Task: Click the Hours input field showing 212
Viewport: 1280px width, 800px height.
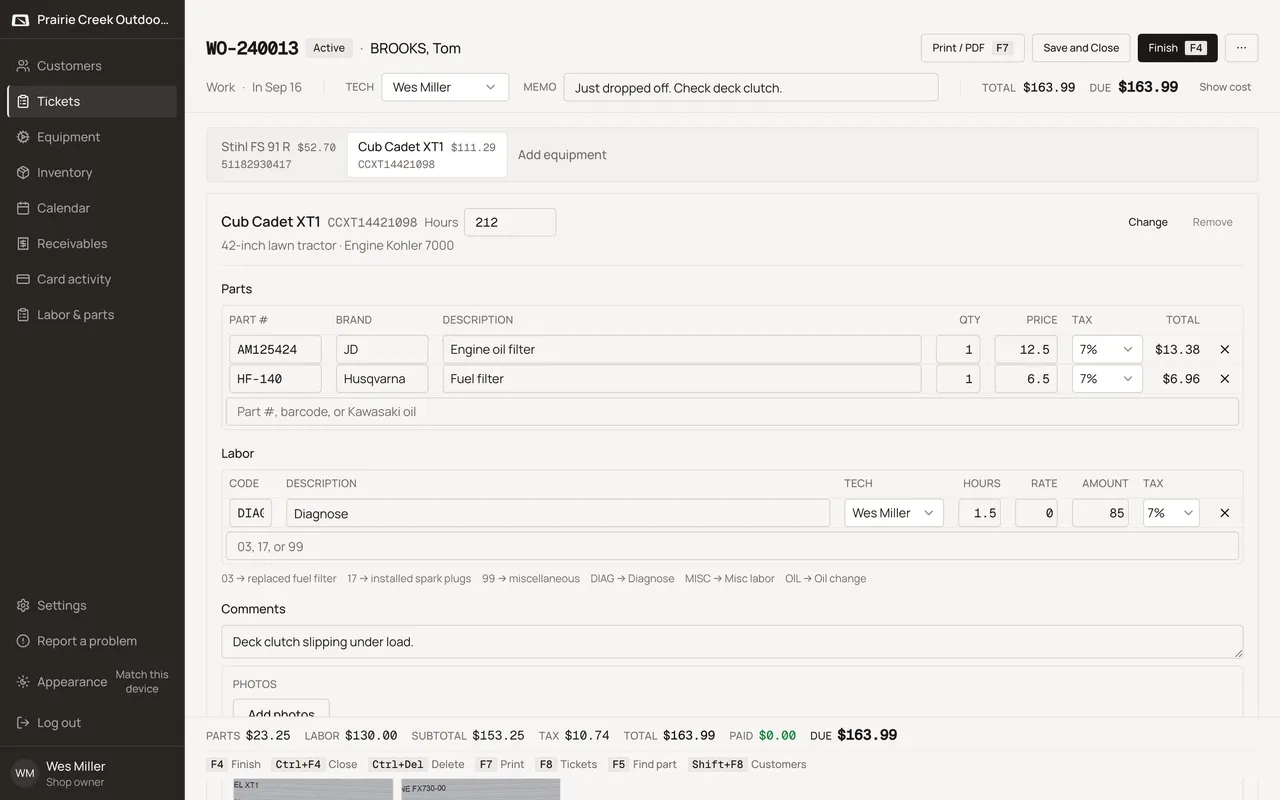Action: [x=510, y=222]
